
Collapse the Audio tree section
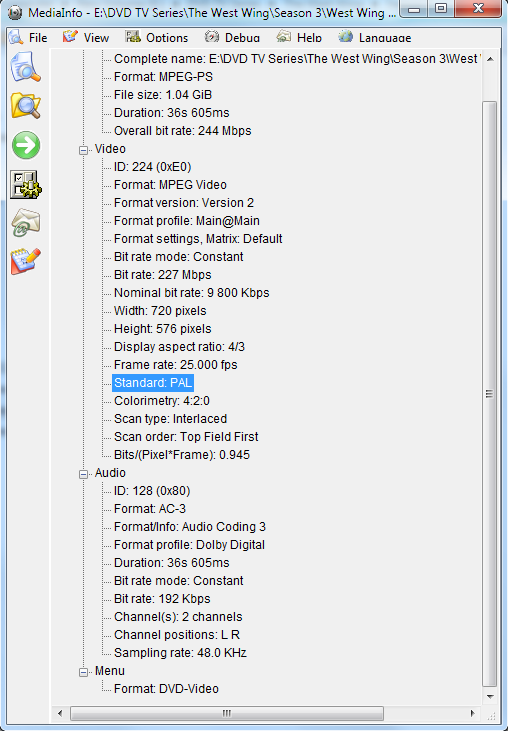pyautogui.click(x=83, y=474)
